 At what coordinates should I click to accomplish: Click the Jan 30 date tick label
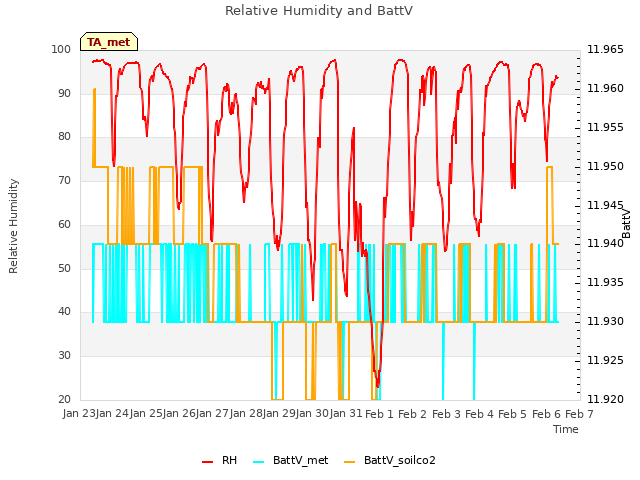[x=312, y=413]
